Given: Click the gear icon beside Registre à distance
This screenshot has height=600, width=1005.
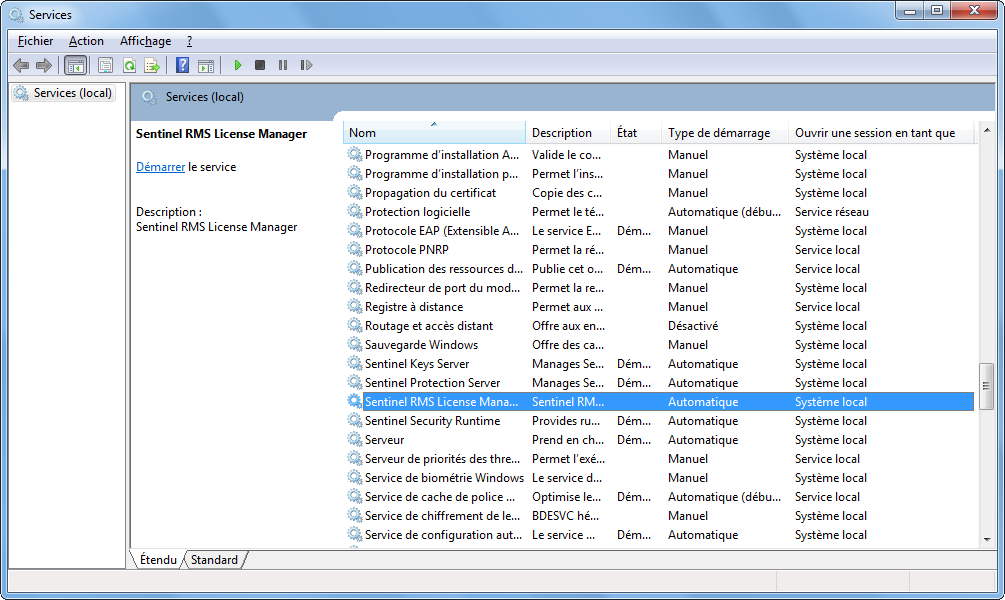Looking at the screenshot, I should coord(354,306).
